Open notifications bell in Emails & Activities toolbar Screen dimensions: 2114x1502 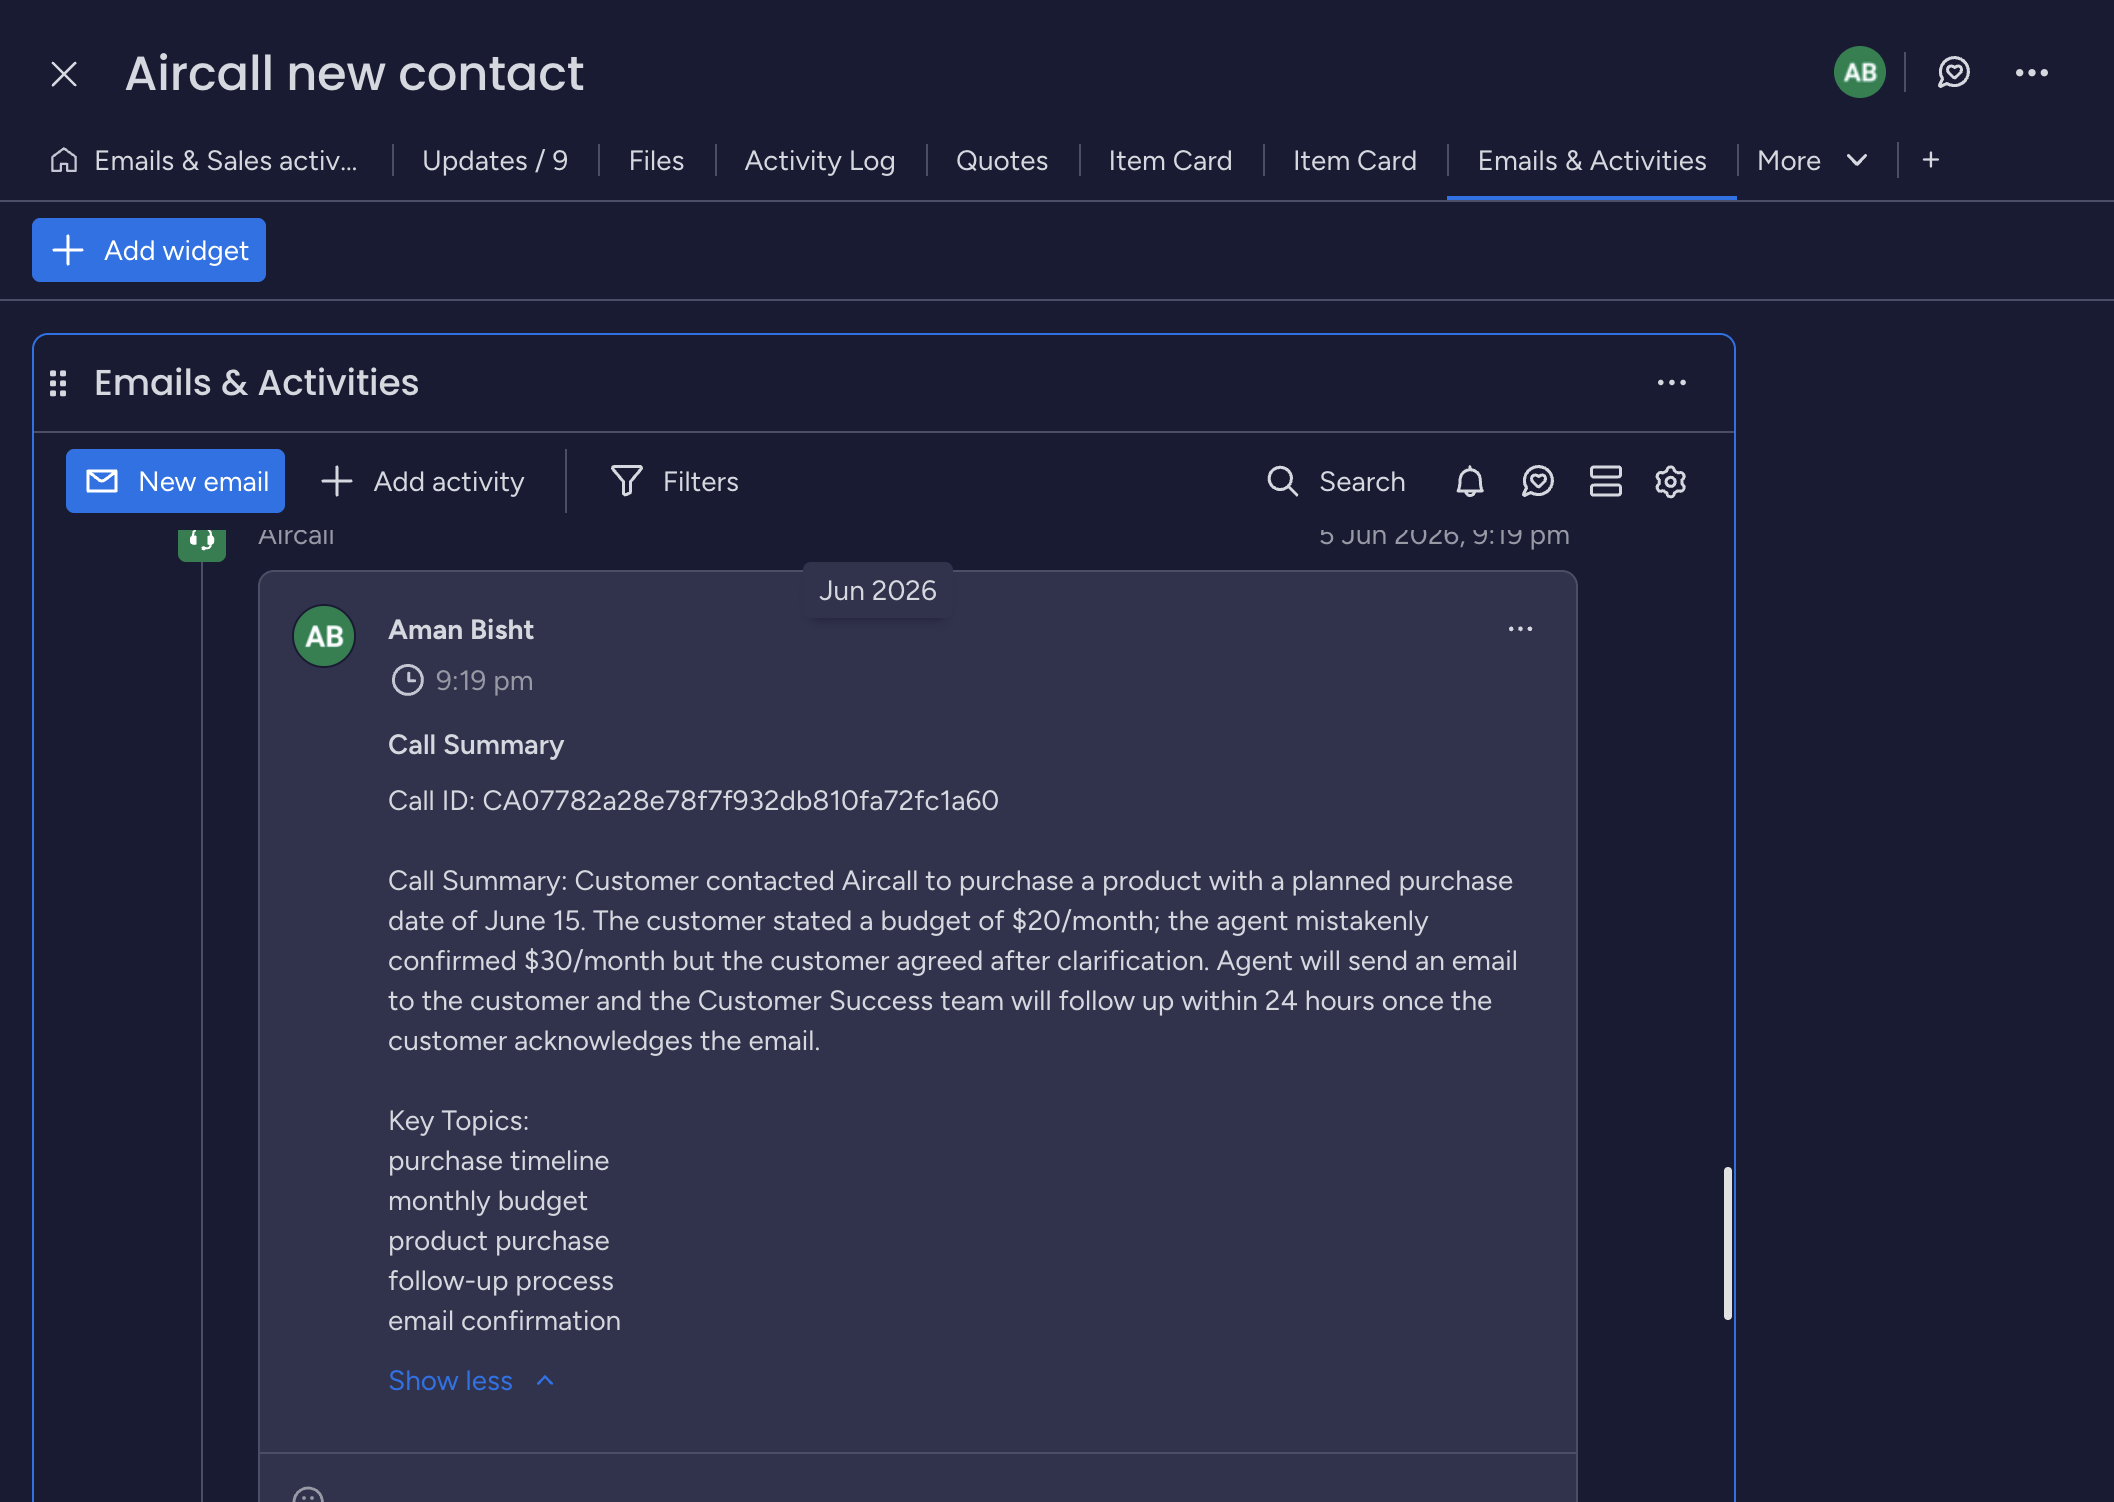coord(1469,481)
